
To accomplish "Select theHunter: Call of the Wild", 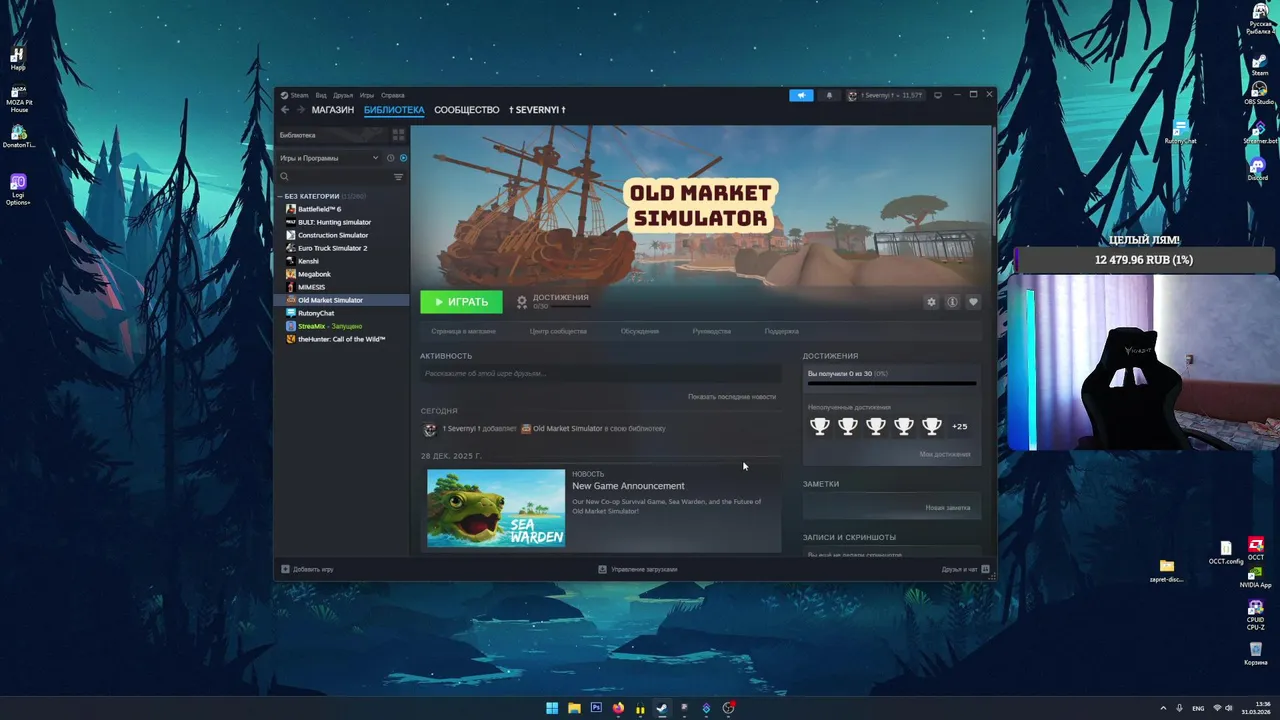I will tap(341, 339).
